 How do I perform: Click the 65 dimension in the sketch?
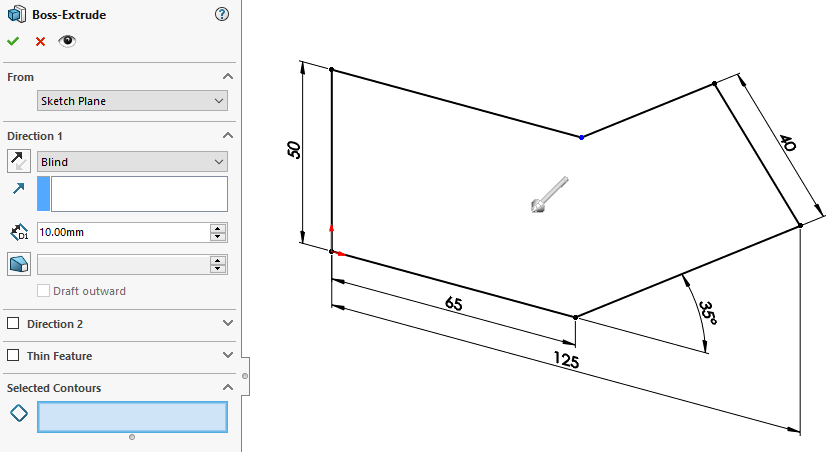(x=454, y=304)
